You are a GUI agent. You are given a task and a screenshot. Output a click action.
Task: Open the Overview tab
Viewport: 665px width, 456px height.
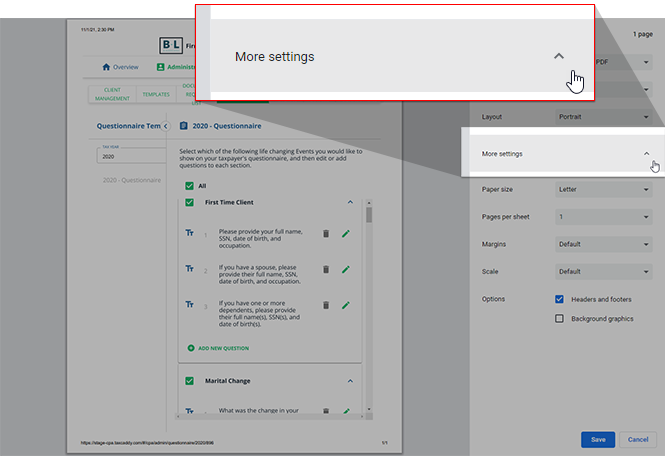(120, 67)
